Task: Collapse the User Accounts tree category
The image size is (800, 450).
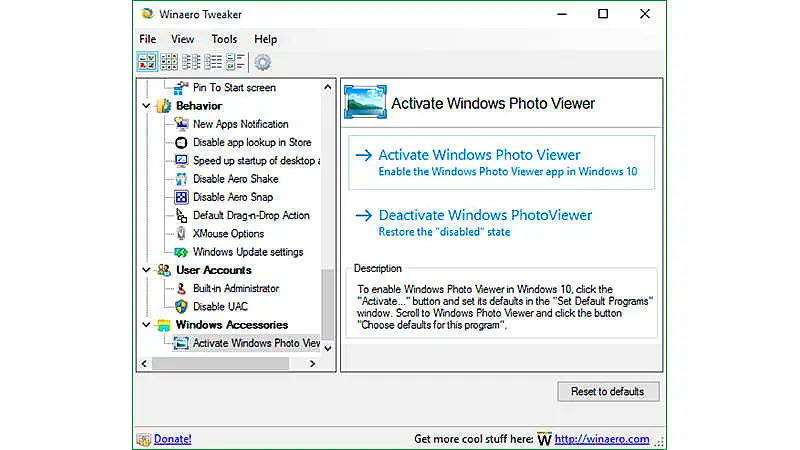Action: coord(146,270)
